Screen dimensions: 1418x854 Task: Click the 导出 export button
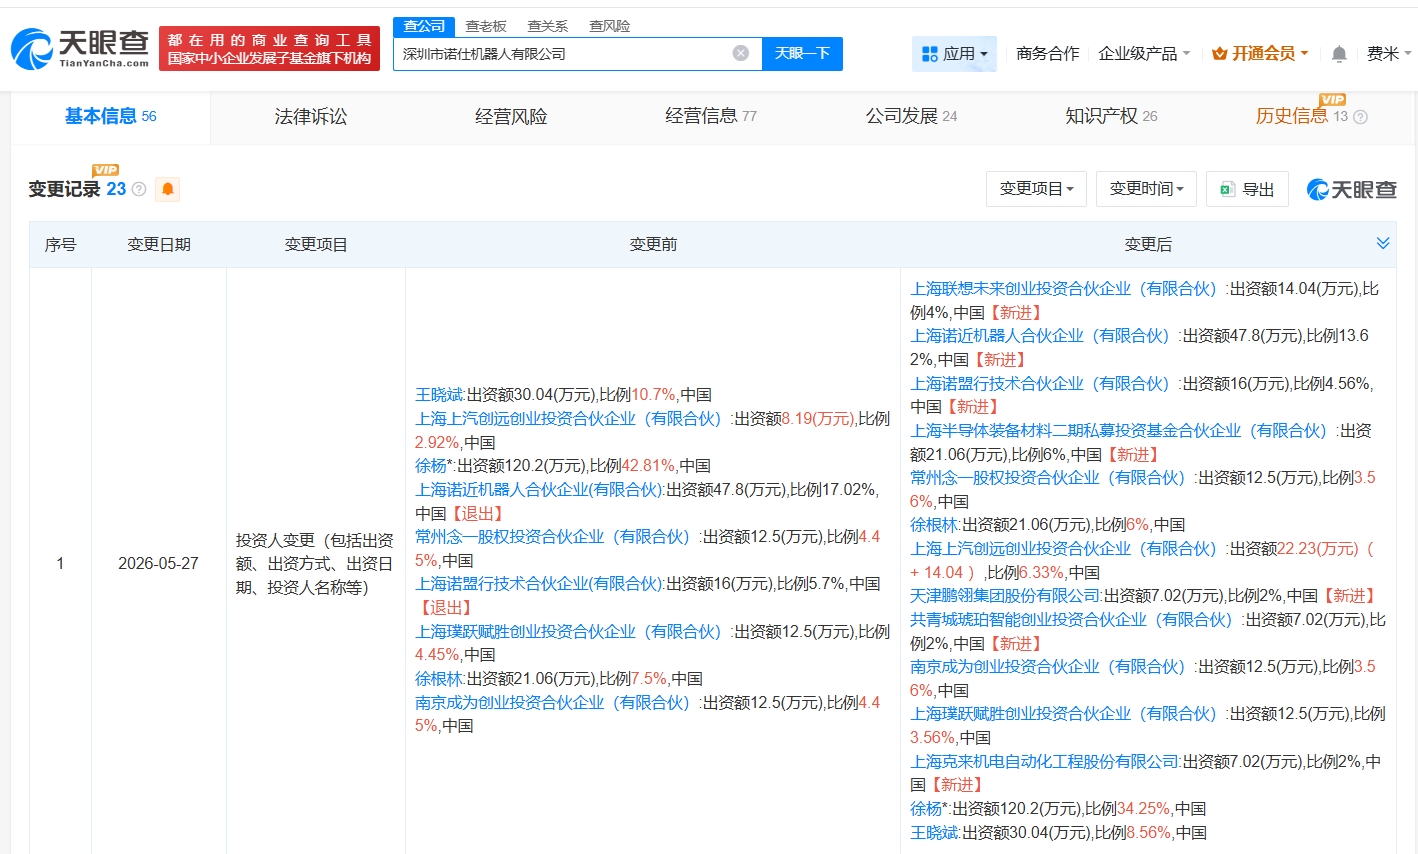pyautogui.click(x=1247, y=189)
